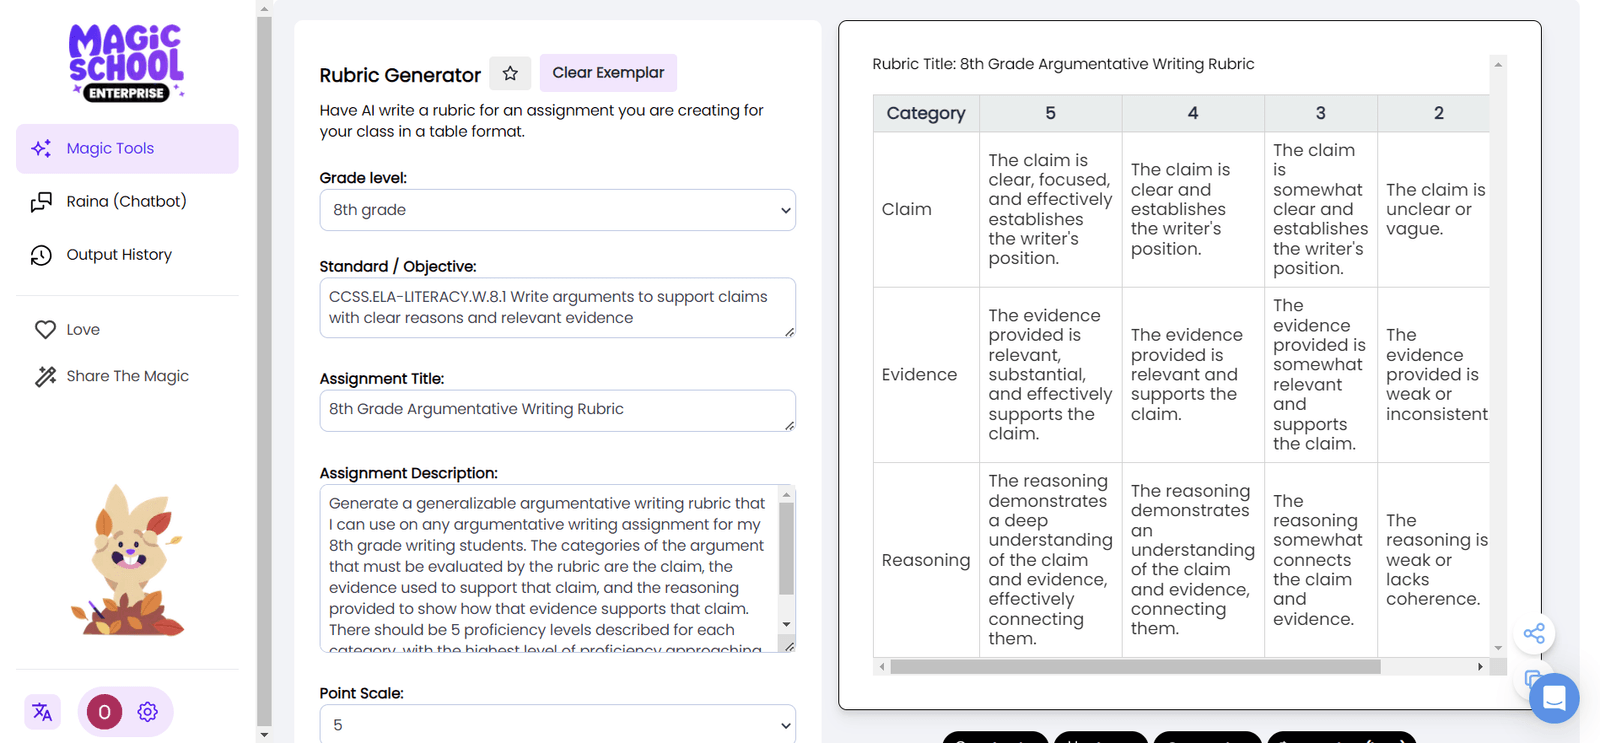The width and height of the screenshot is (1600, 743).
Task: Click the Love heart icon
Action: coord(46,329)
